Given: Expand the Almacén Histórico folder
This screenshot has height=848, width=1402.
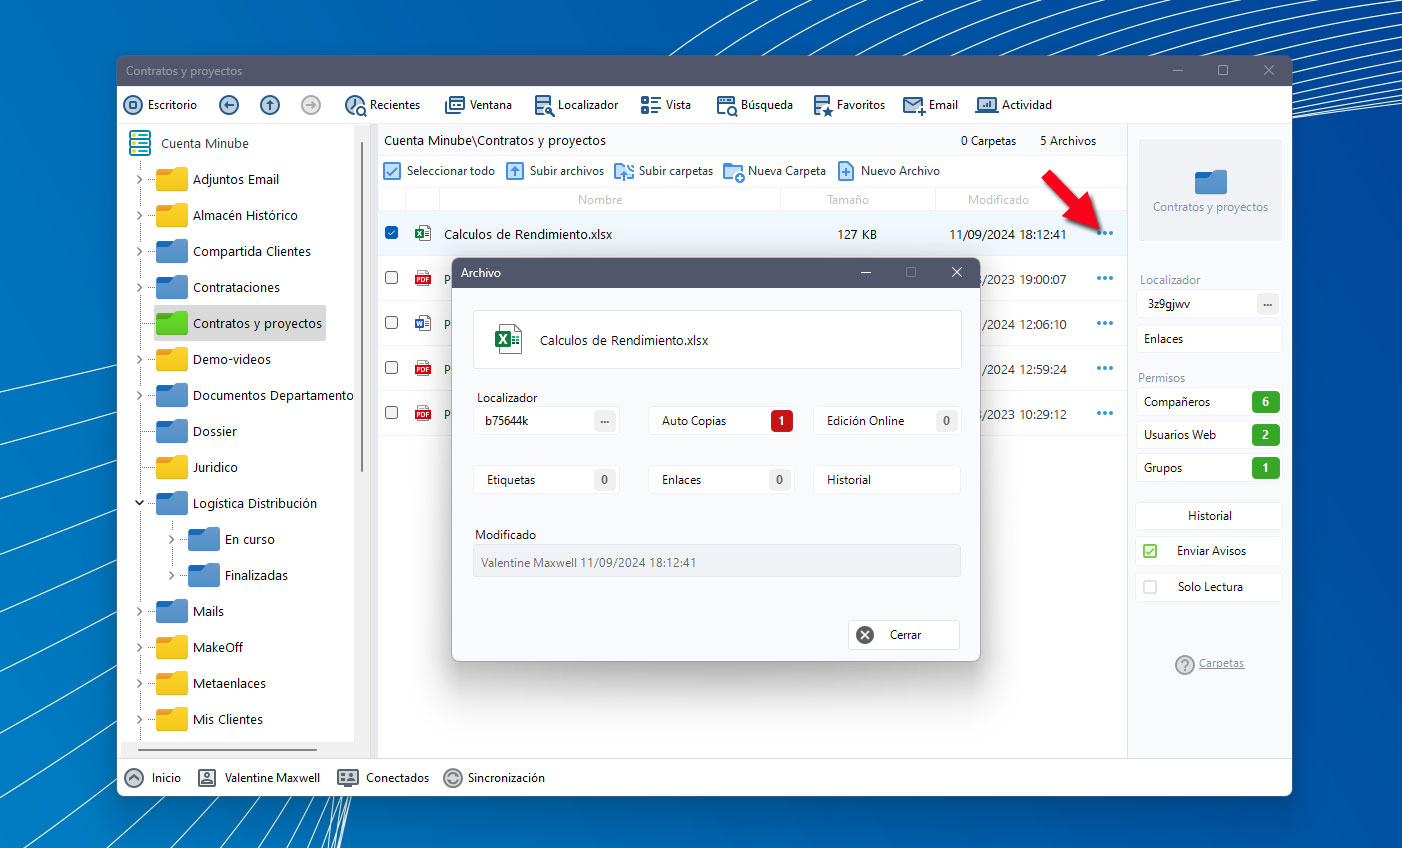Looking at the screenshot, I should point(139,216).
